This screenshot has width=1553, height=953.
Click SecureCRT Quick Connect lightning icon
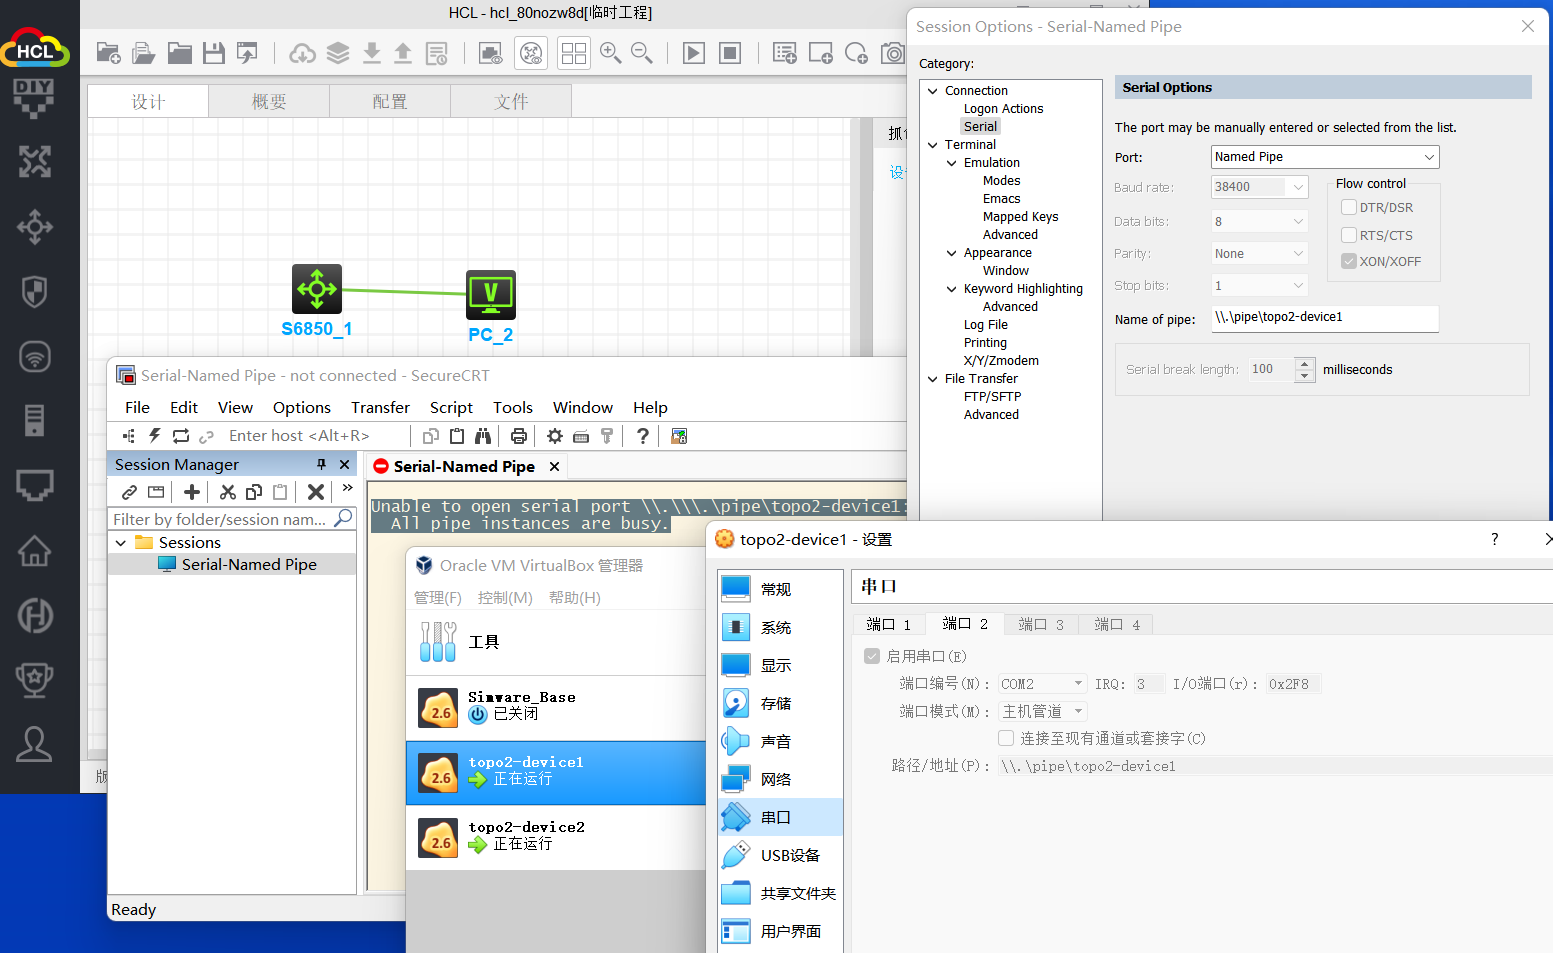point(155,436)
